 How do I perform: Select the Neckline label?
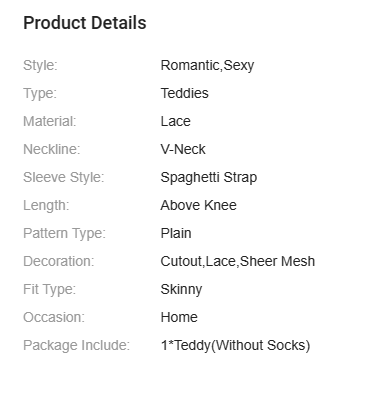pos(52,149)
